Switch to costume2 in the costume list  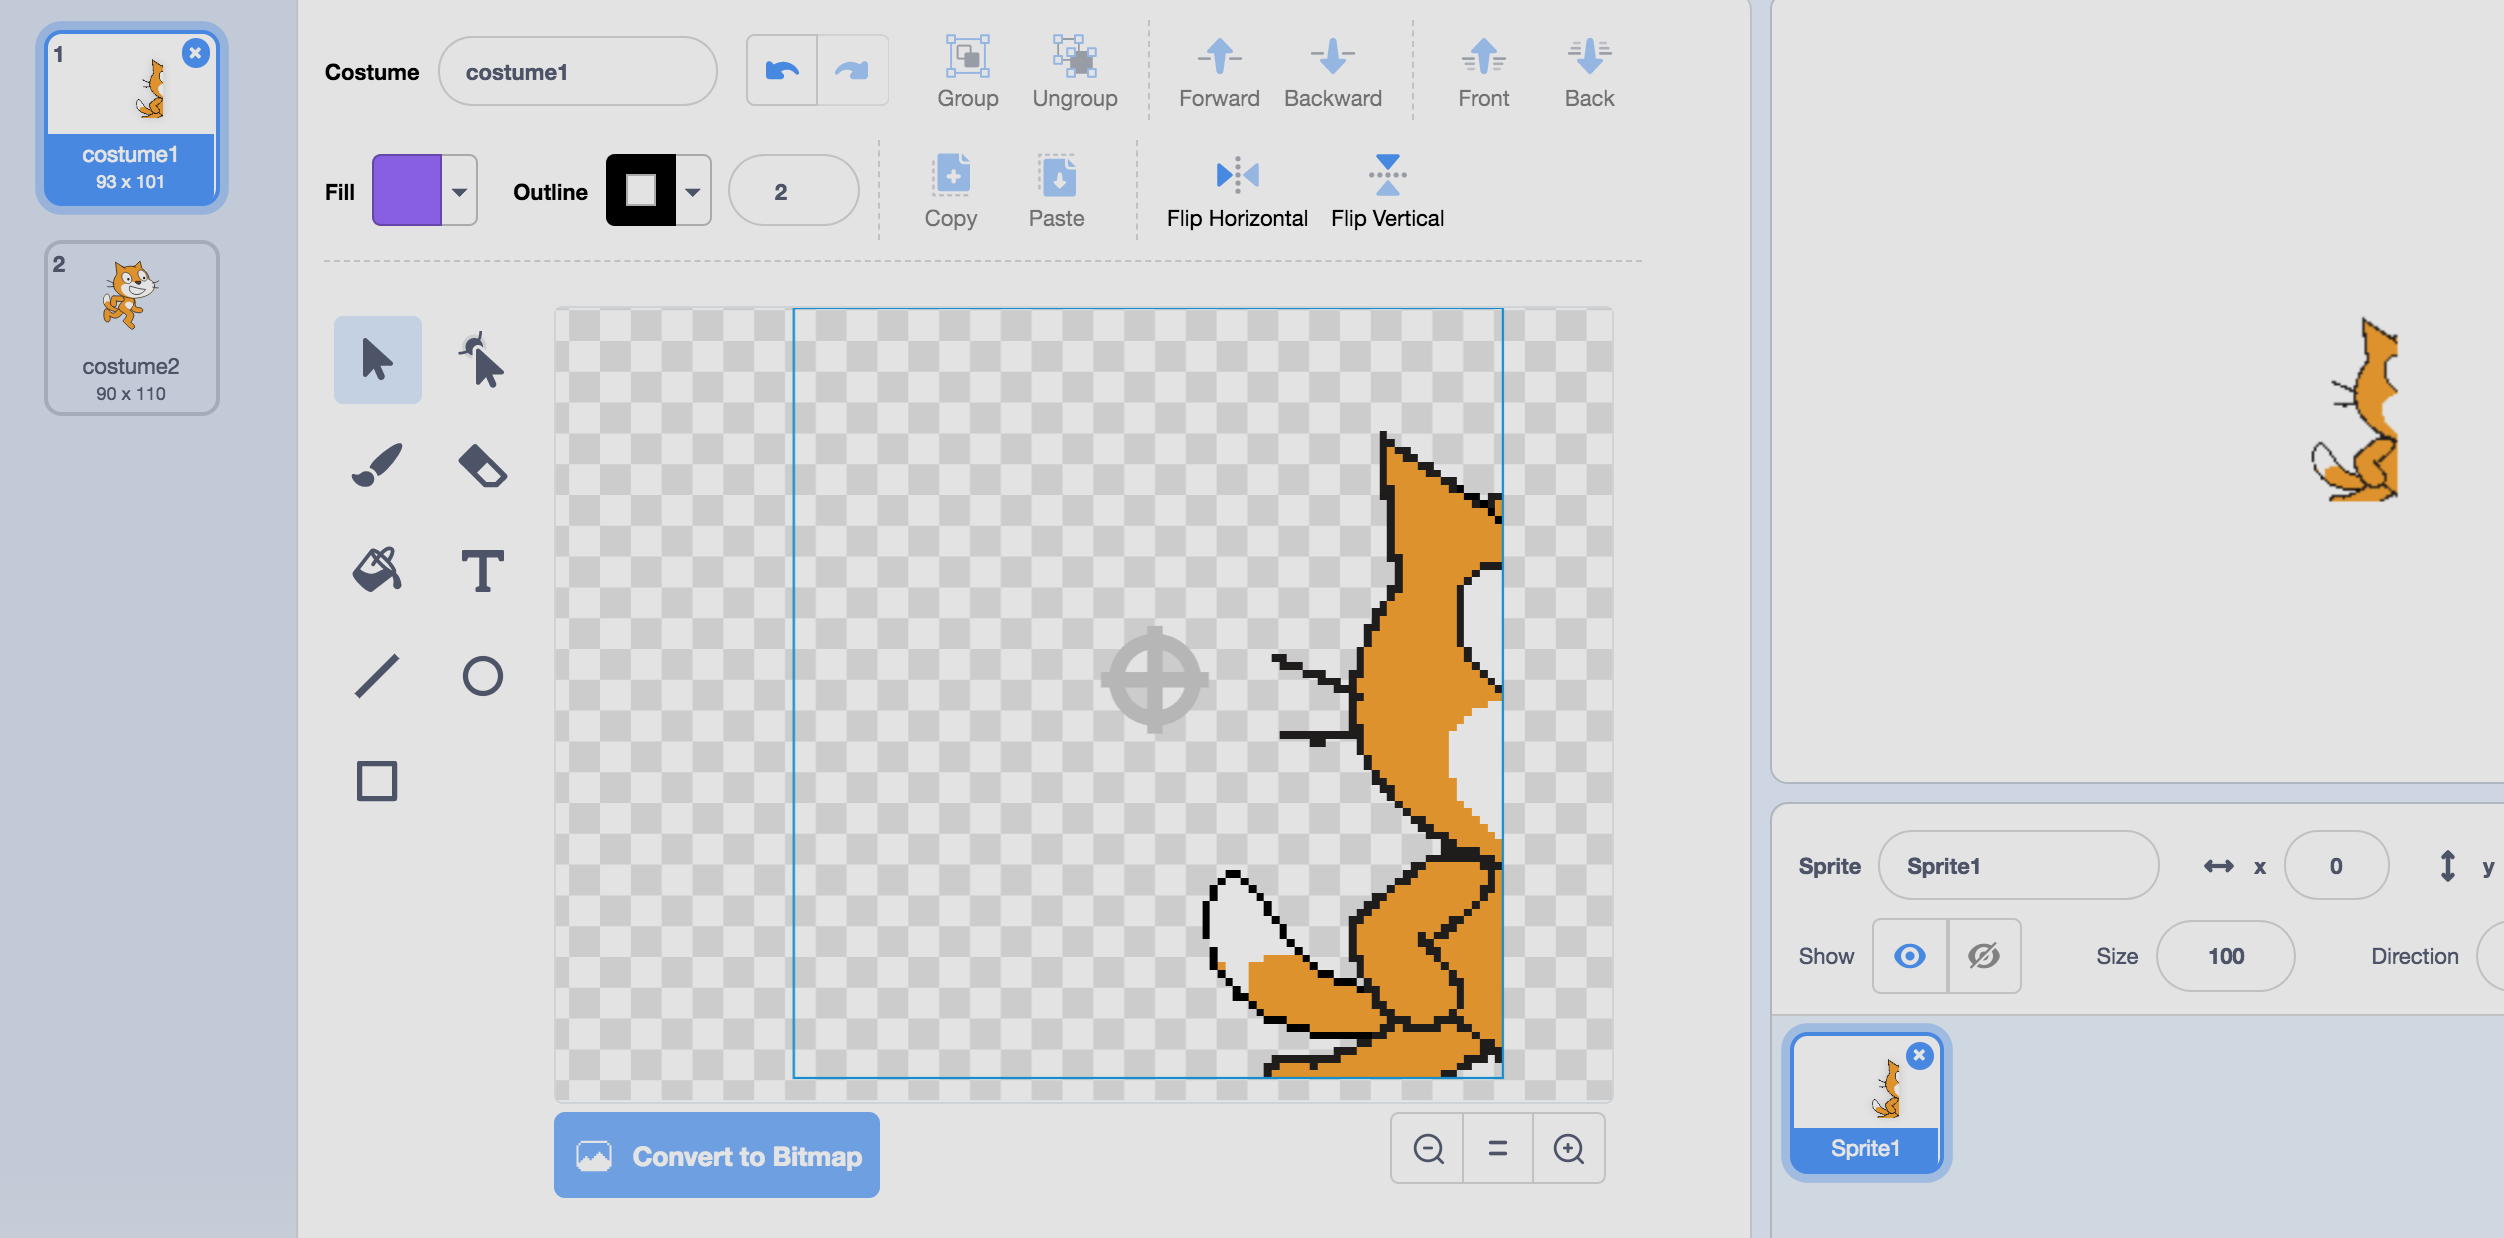(131, 327)
